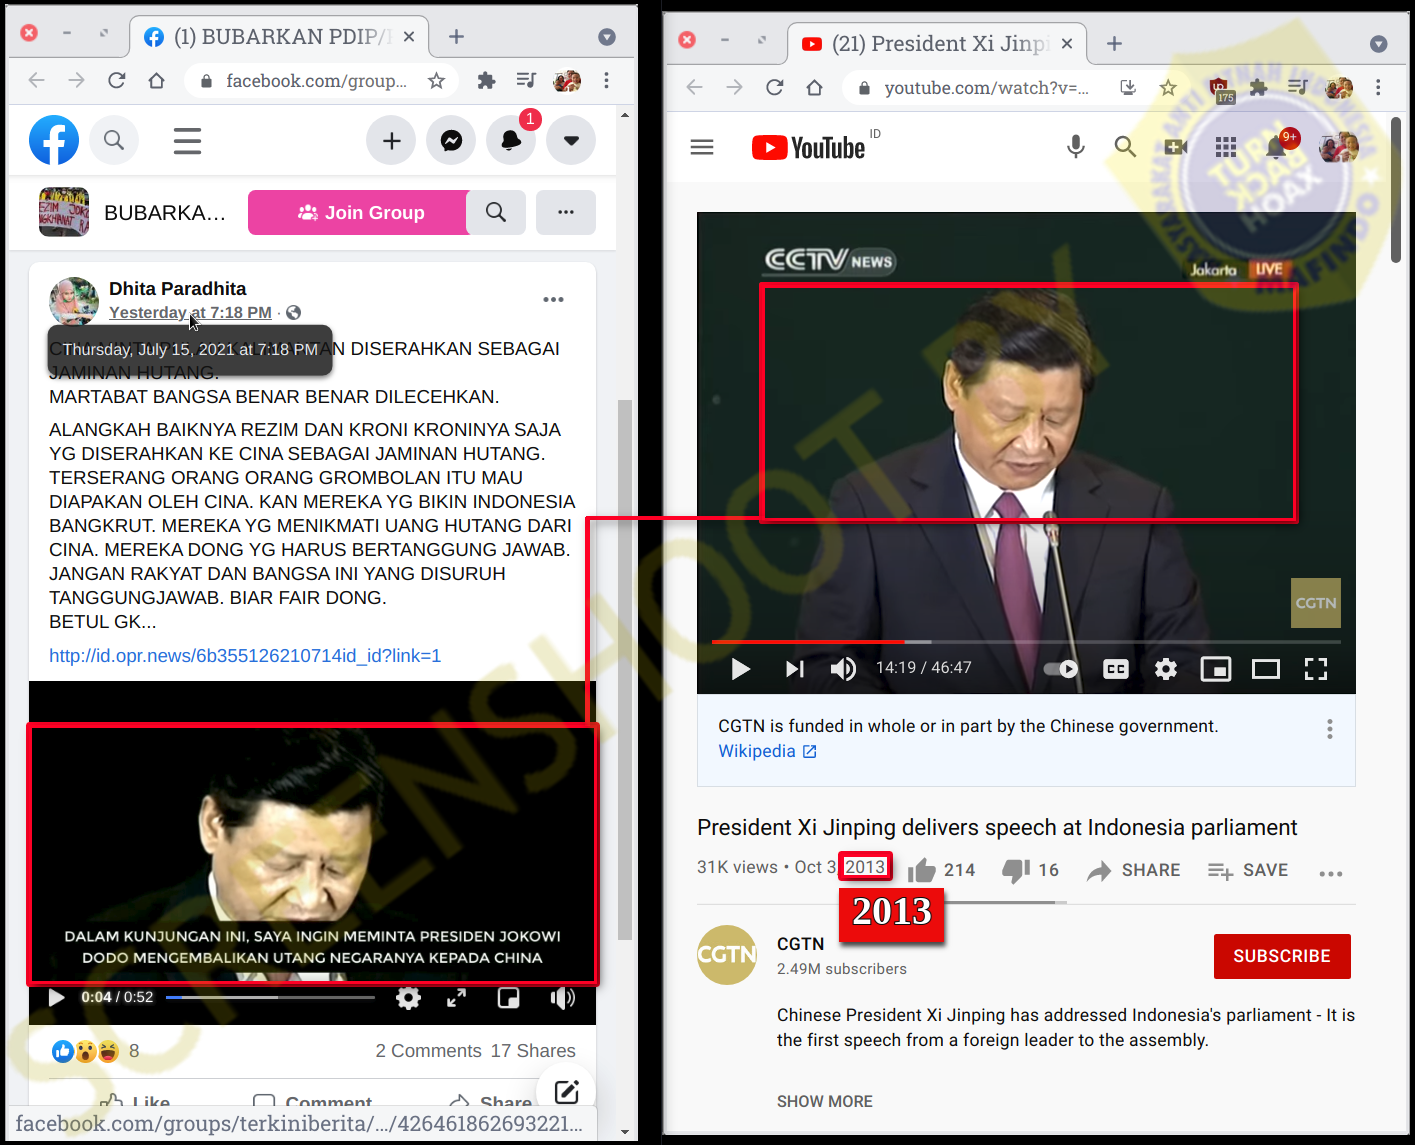This screenshot has height=1145, width=1415.
Task: Subscribe to the CGTN channel
Action: [x=1281, y=956]
